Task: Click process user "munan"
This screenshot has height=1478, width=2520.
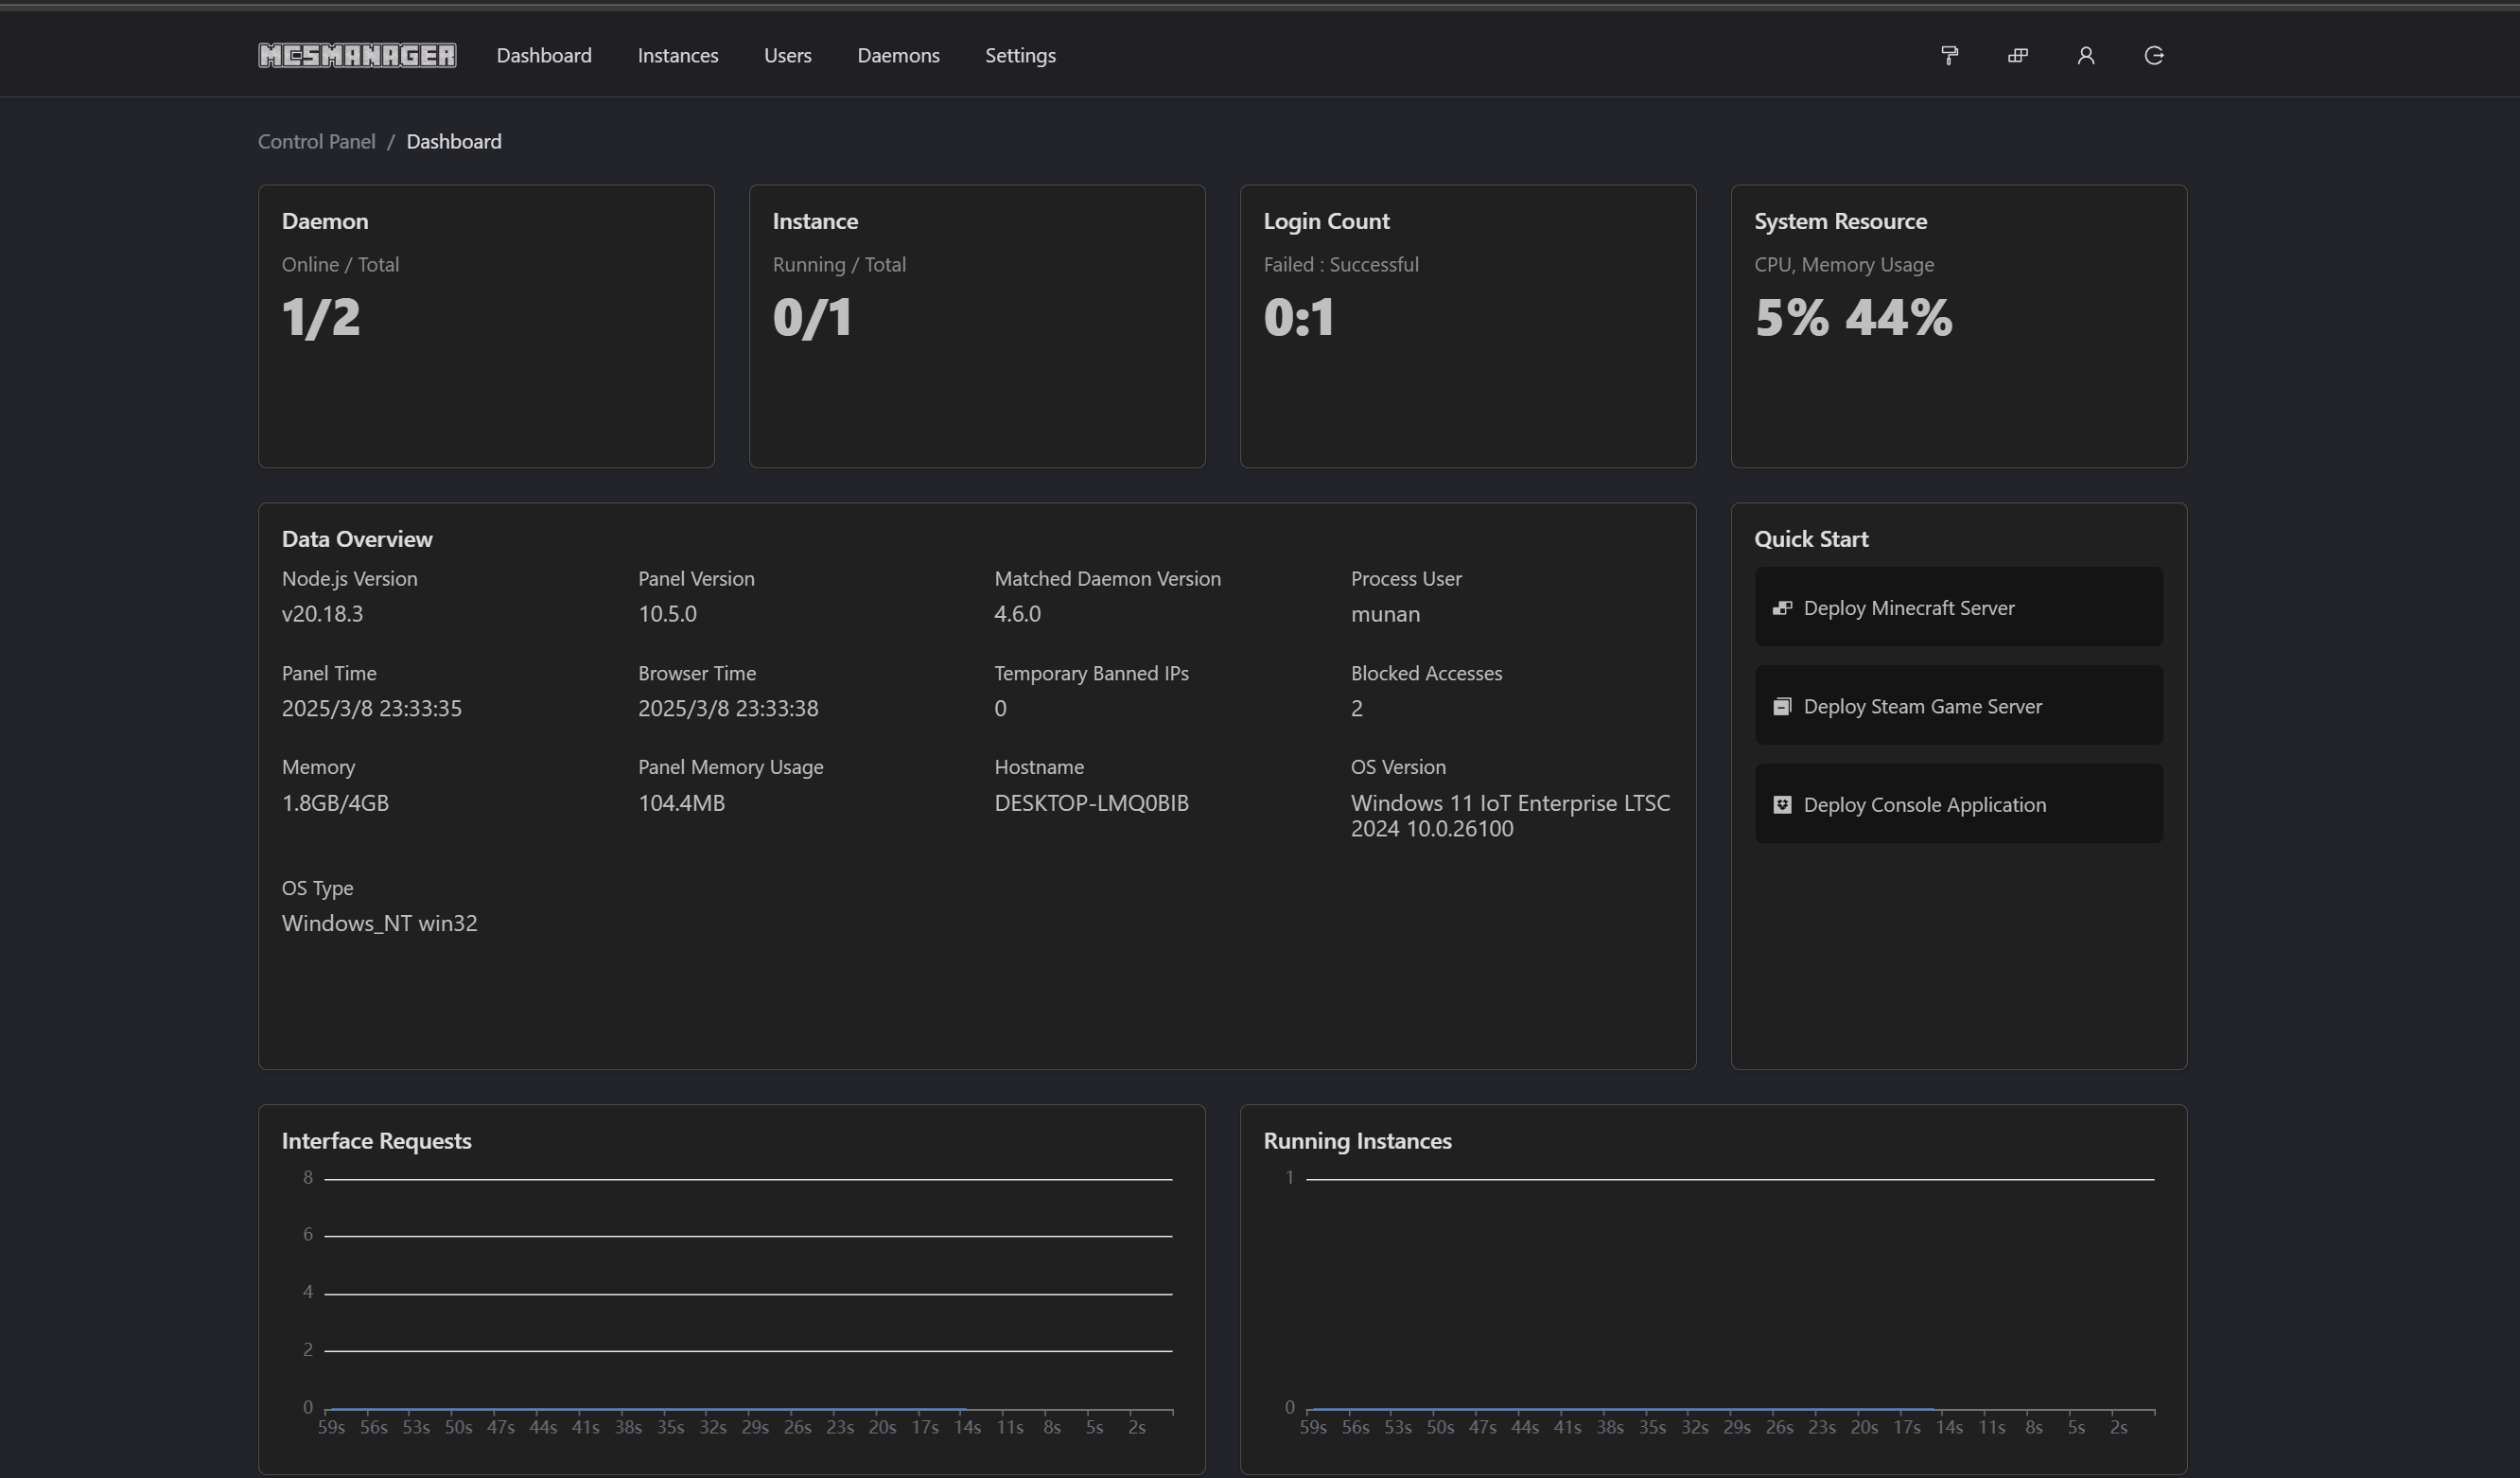Action: [1385, 613]
